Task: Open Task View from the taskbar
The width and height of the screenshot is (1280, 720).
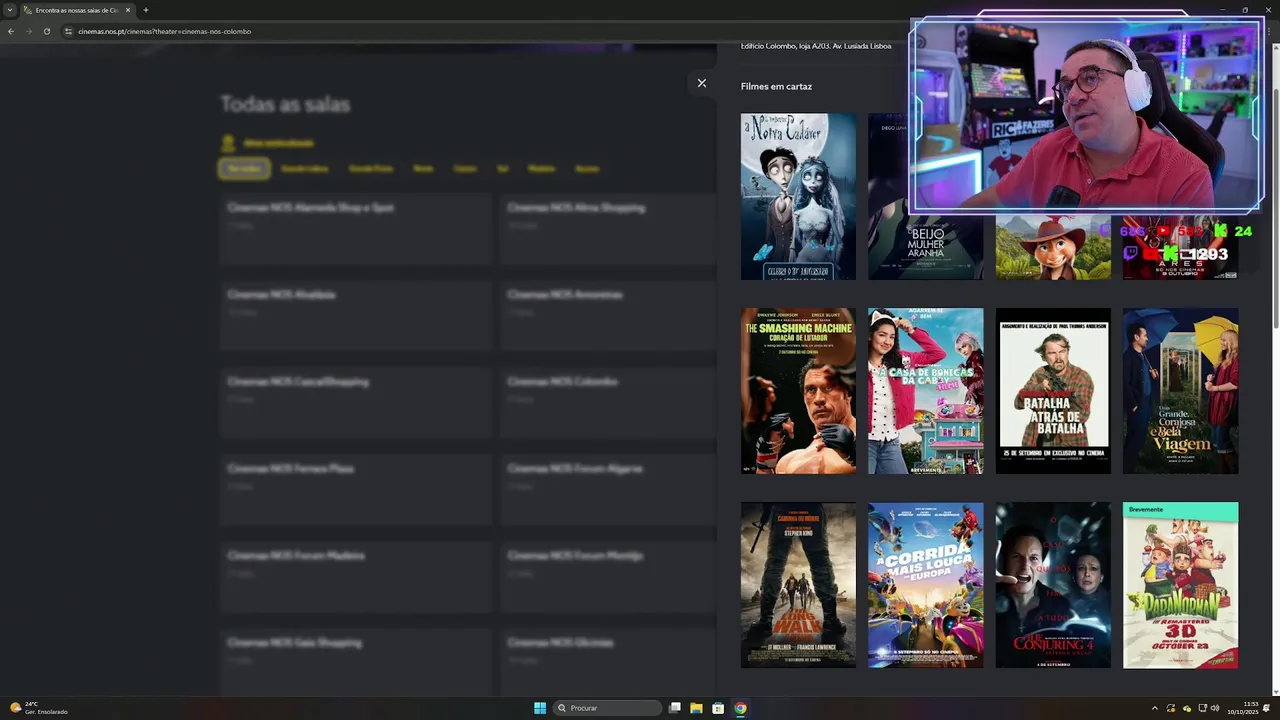Action: (675, 708)
